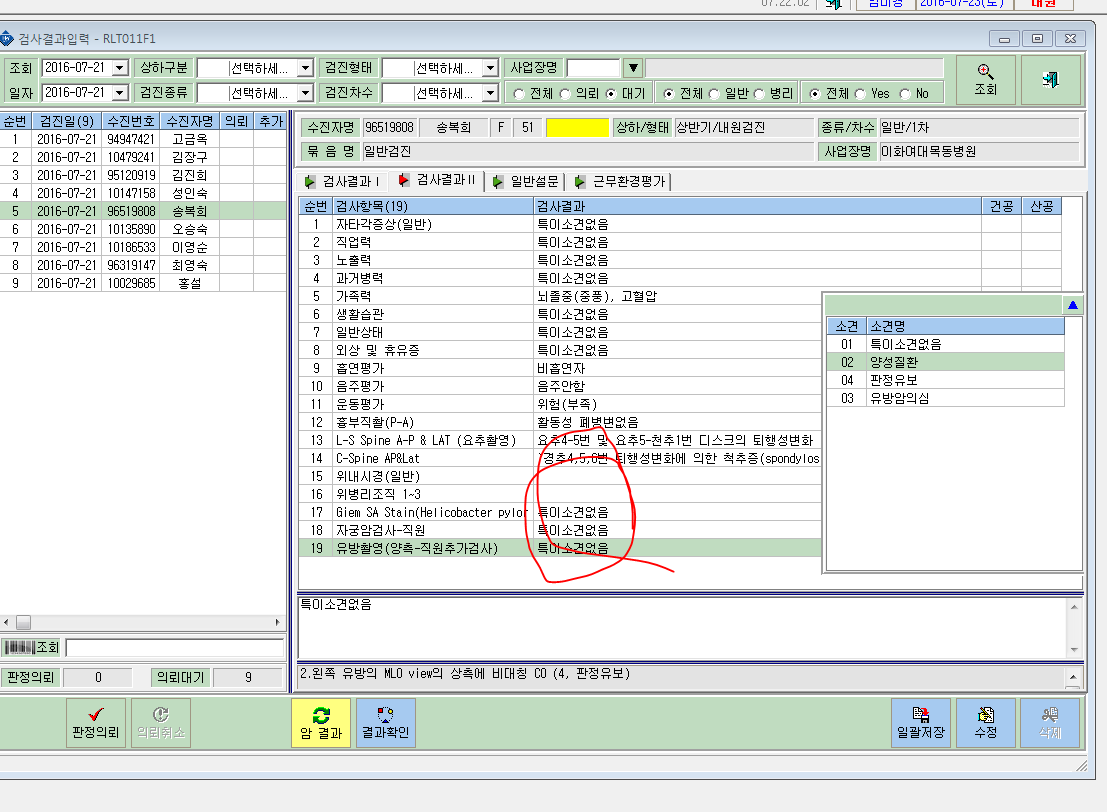Open the 조회 start date dropdown
The image size is (1107, 812).
tap(120, 68)
